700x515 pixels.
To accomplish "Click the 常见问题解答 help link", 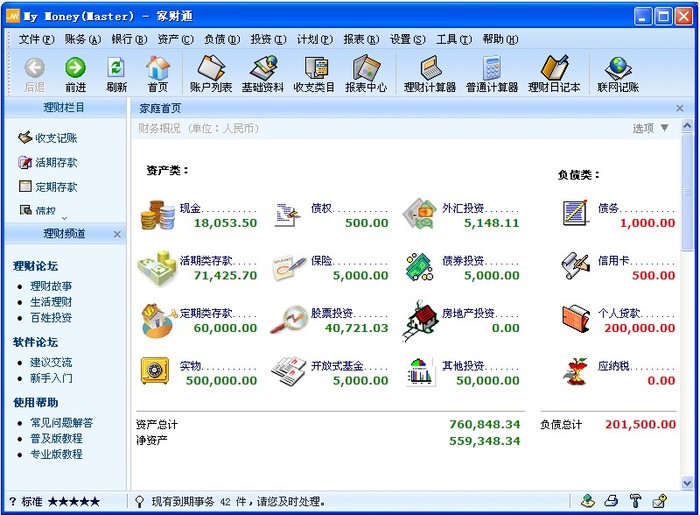I will [x=61, y=423].
